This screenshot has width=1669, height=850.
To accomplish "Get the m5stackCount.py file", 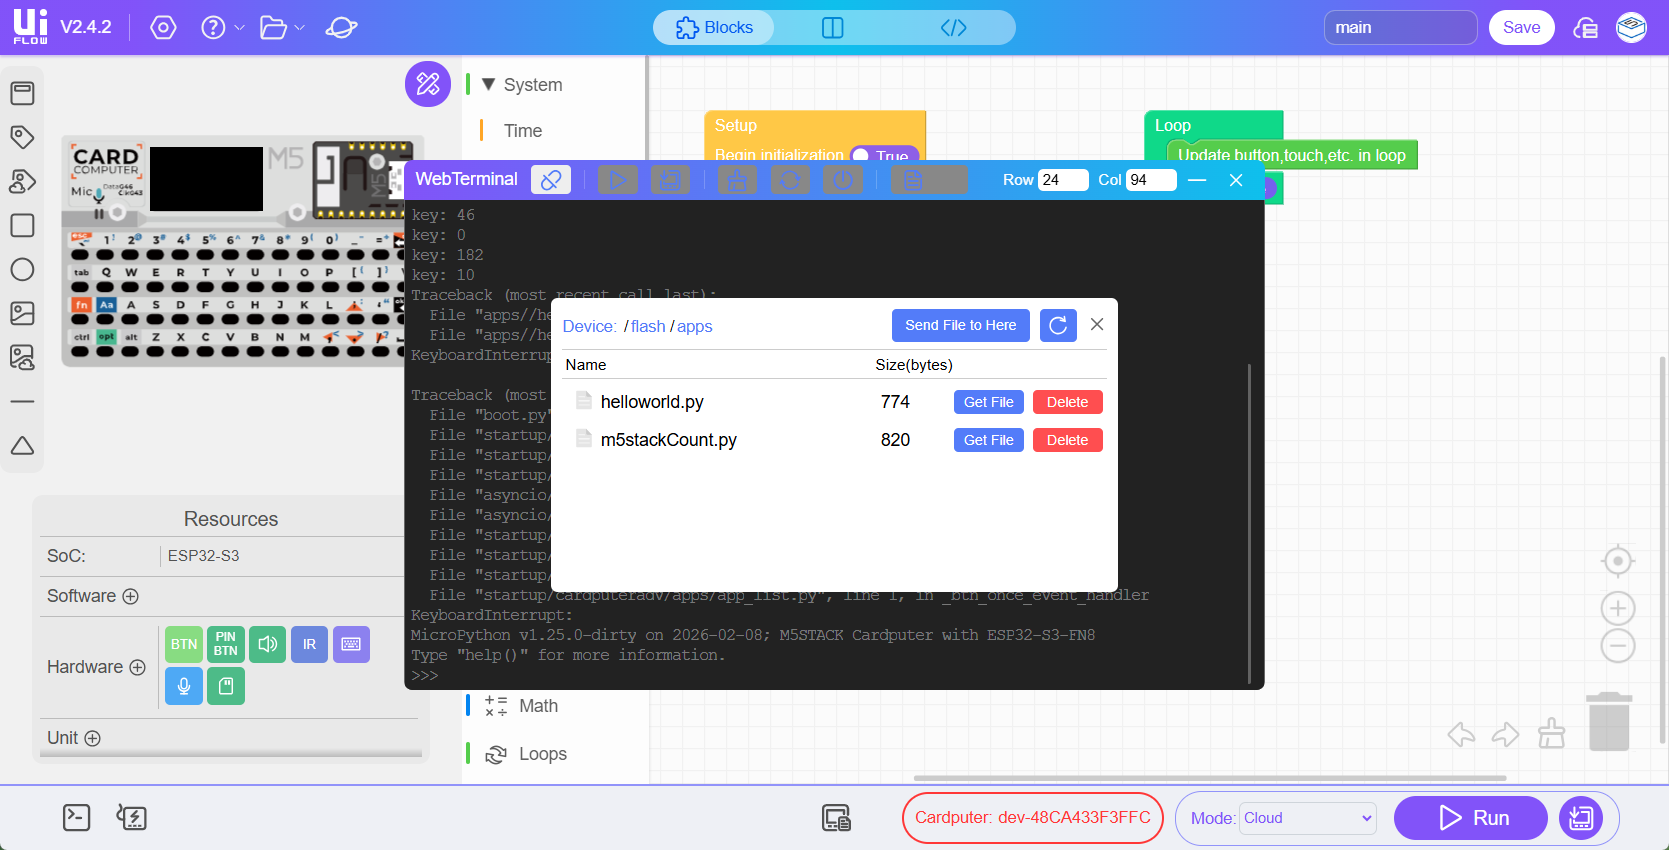I will (988, 440).
